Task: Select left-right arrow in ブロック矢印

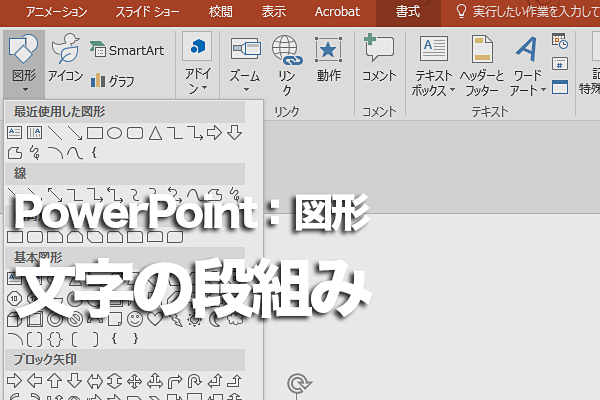Action: (x=95, y=381)
